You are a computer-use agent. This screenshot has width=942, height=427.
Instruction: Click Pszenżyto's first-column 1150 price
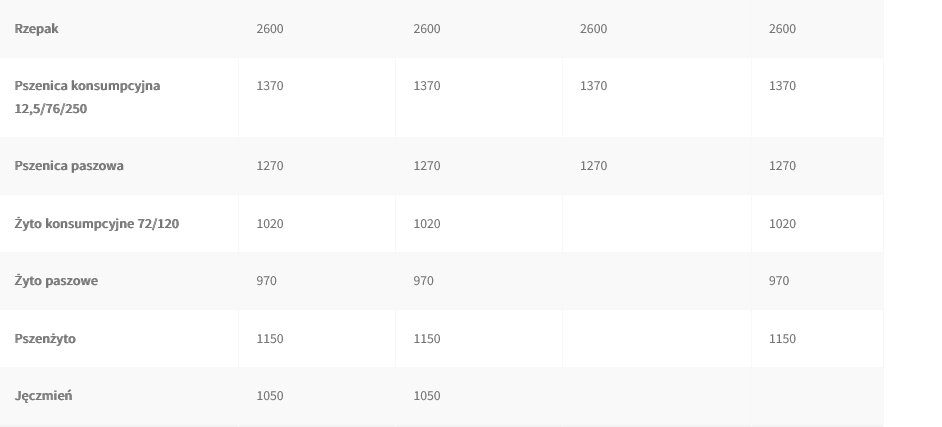coord(270,339)
